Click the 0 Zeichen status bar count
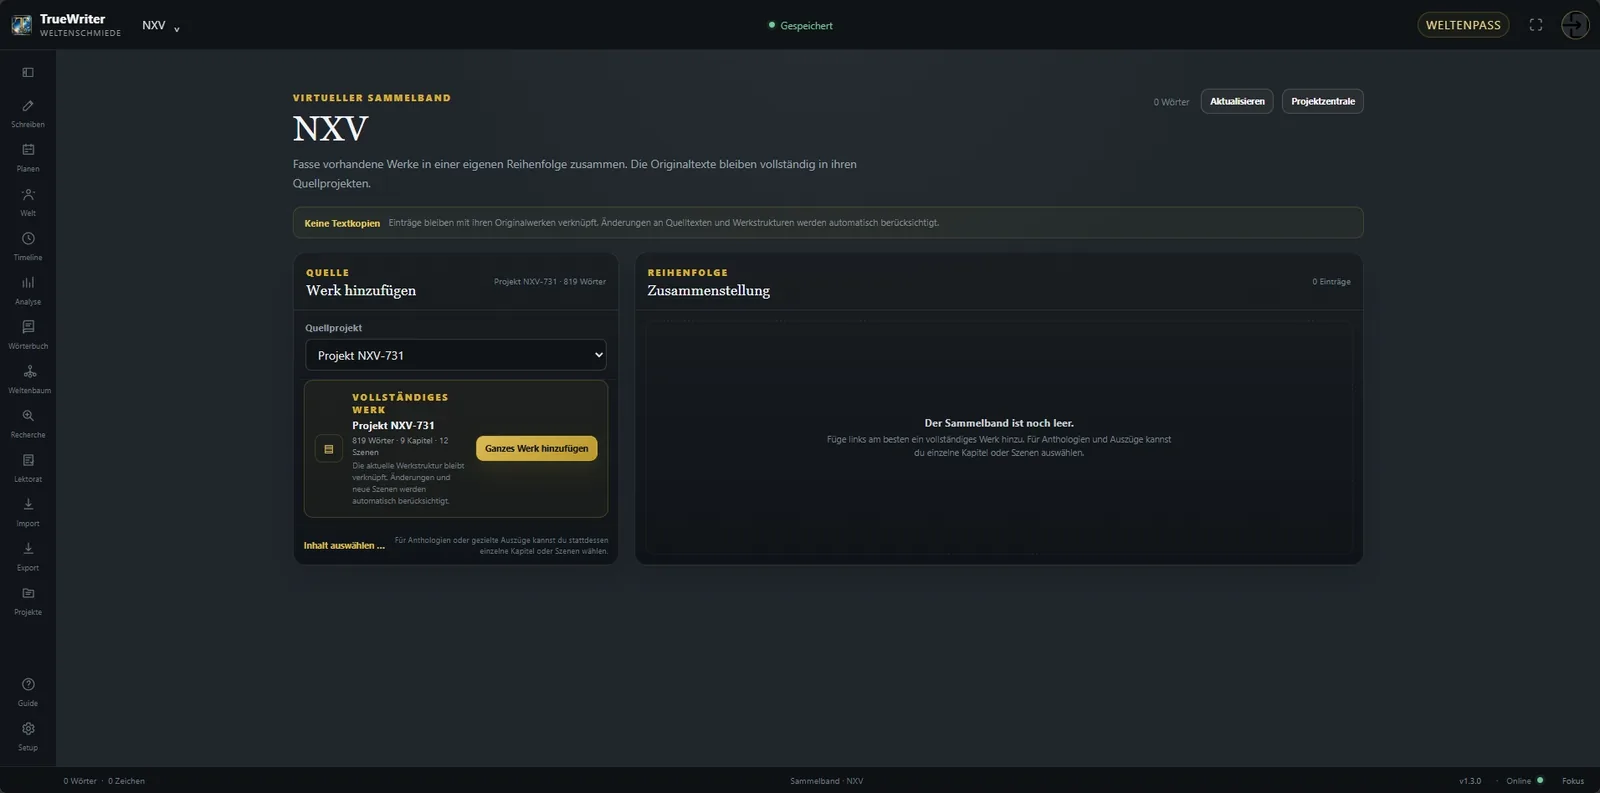This screenshot has width=1600, height=793. pyautogui.click(x=126, y=781)
